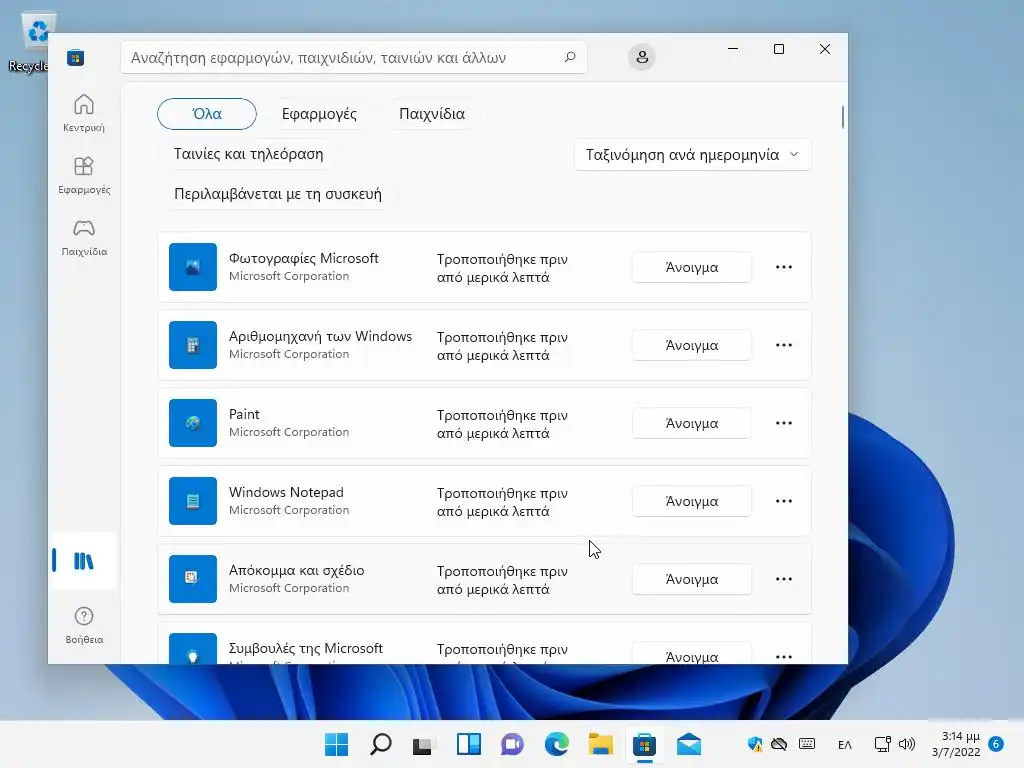Open Task View on the taskbar
The height and width of the screenshot is (768, 1024).
pyautogui.click(x=423, y=744)
